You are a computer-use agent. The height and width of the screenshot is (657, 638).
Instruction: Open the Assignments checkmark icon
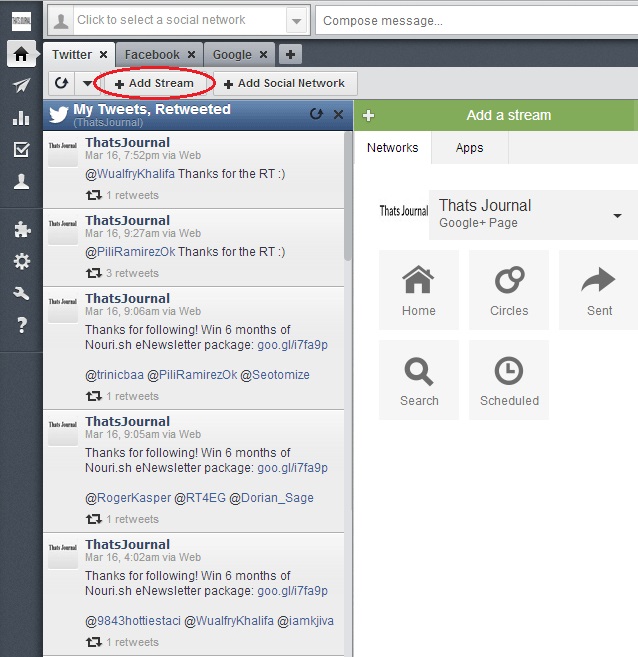coord(21,150)
